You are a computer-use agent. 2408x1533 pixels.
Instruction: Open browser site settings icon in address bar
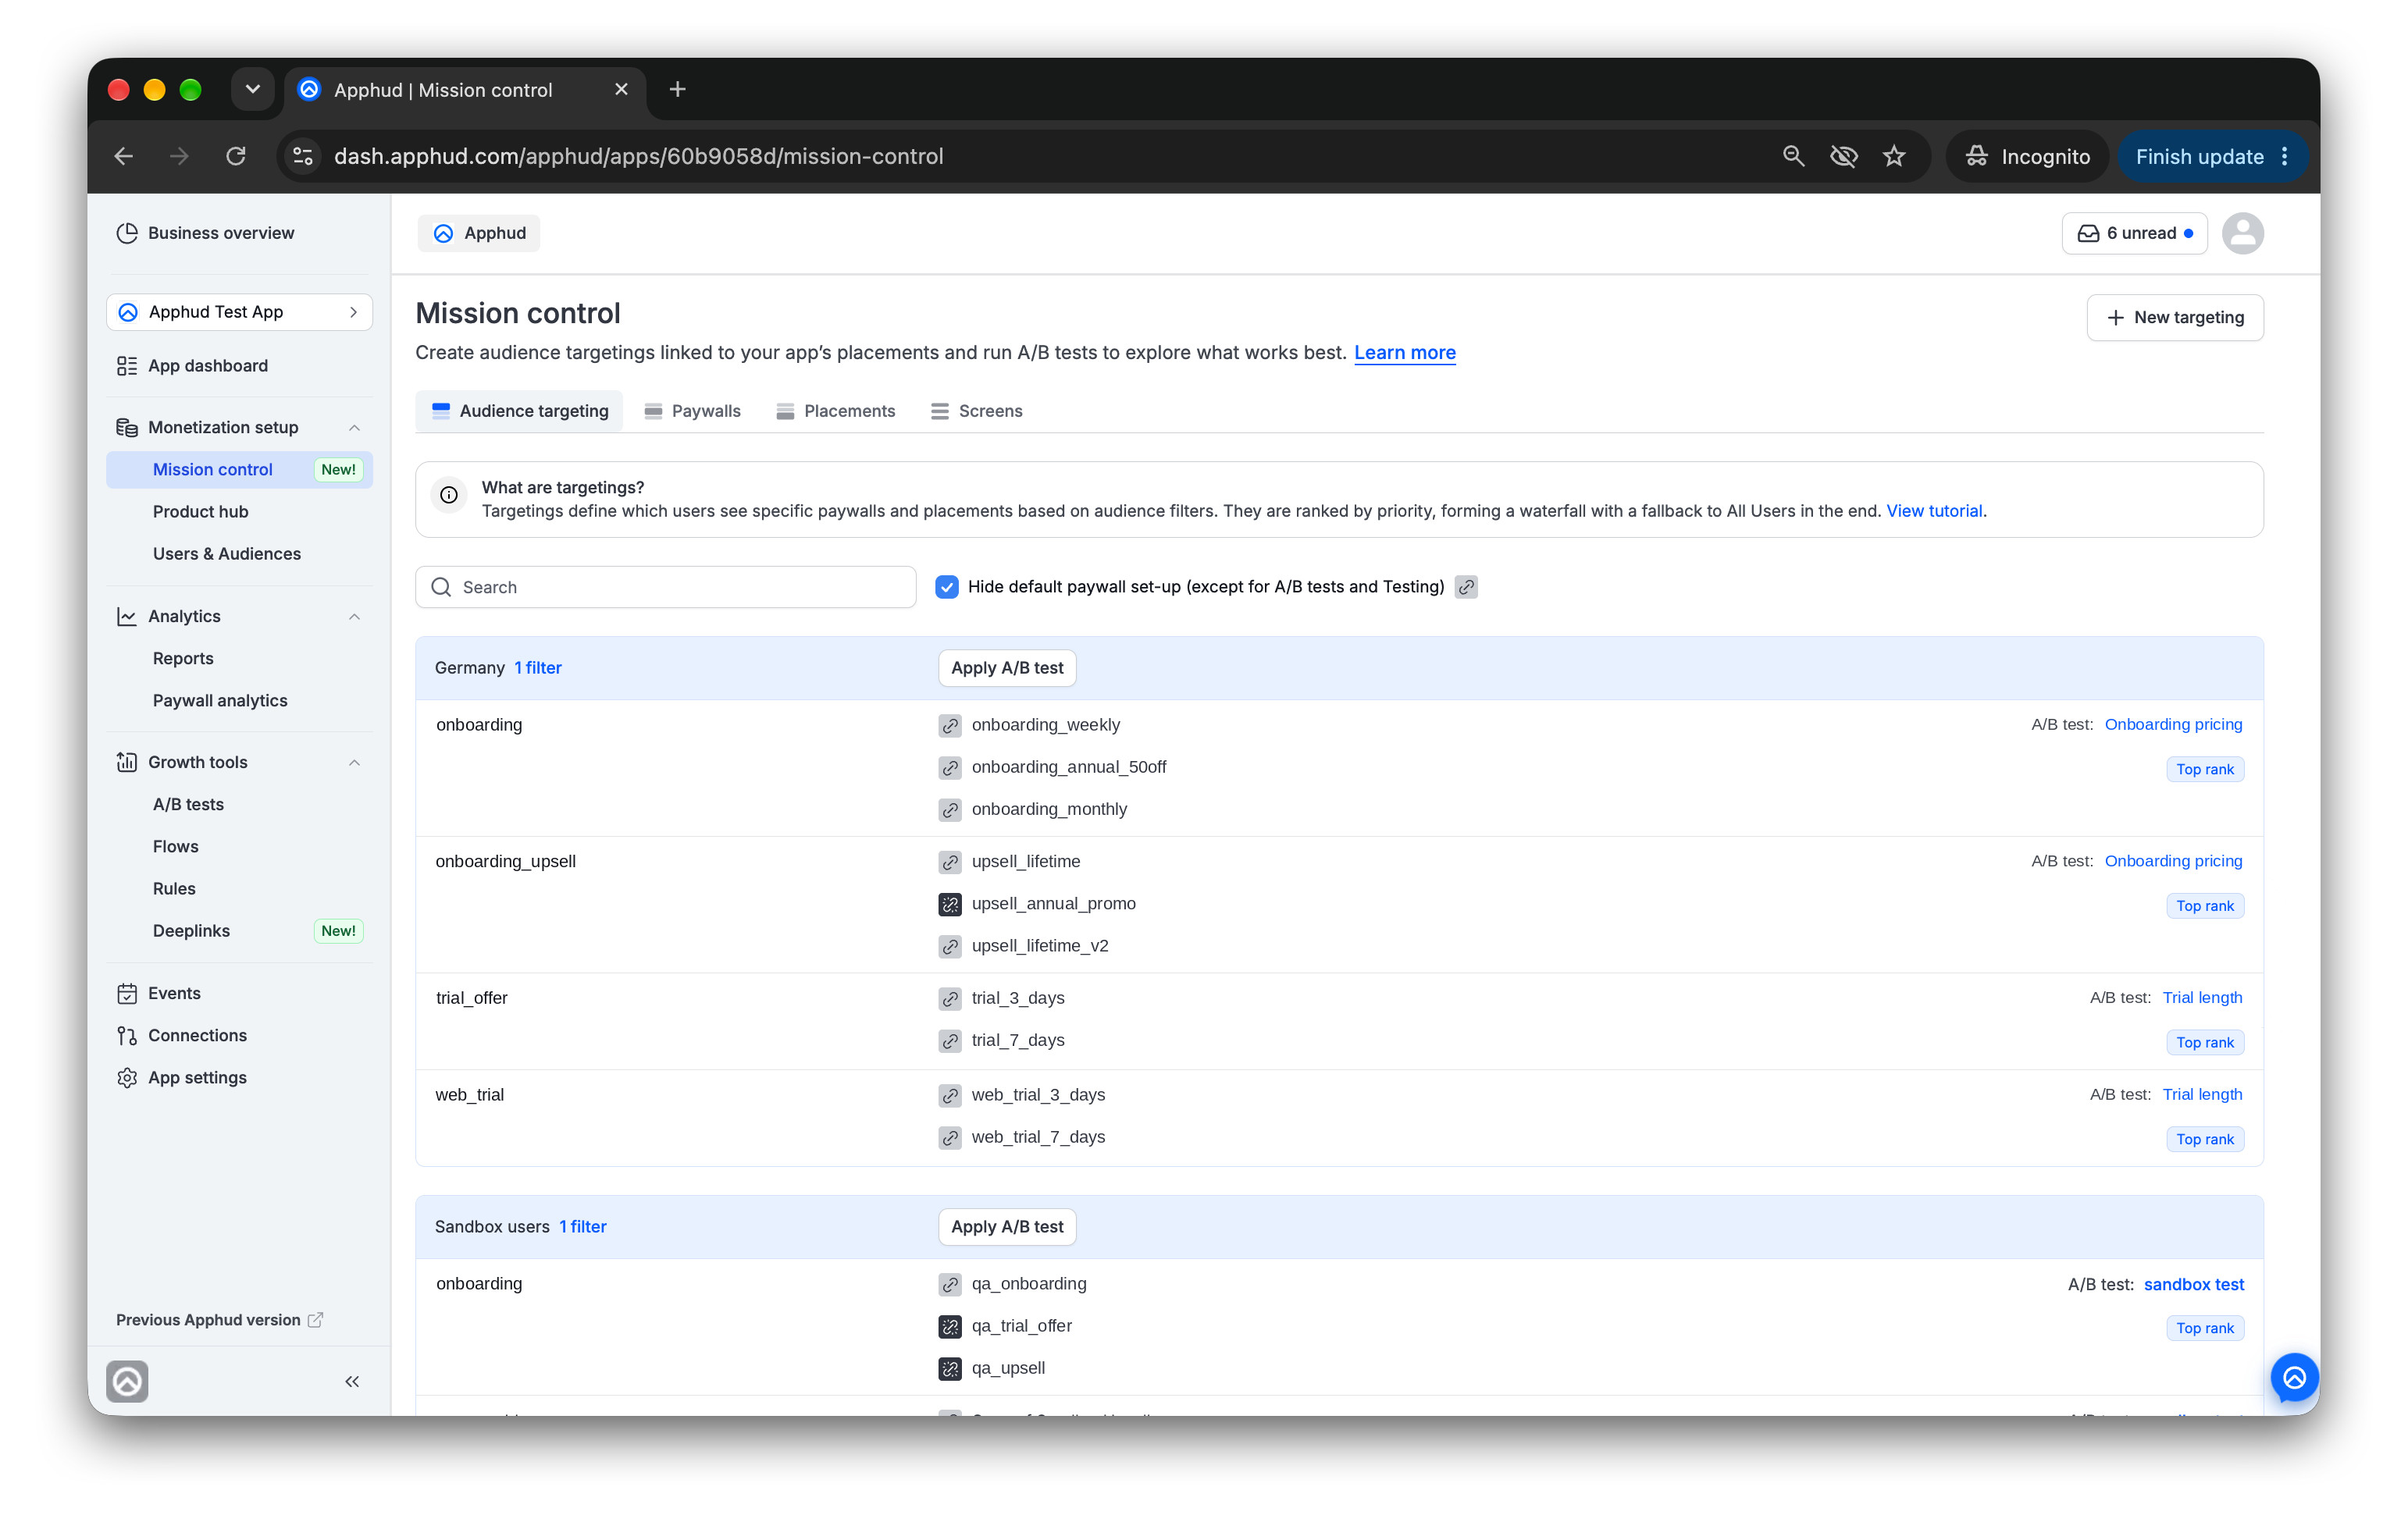pos(303,156)
